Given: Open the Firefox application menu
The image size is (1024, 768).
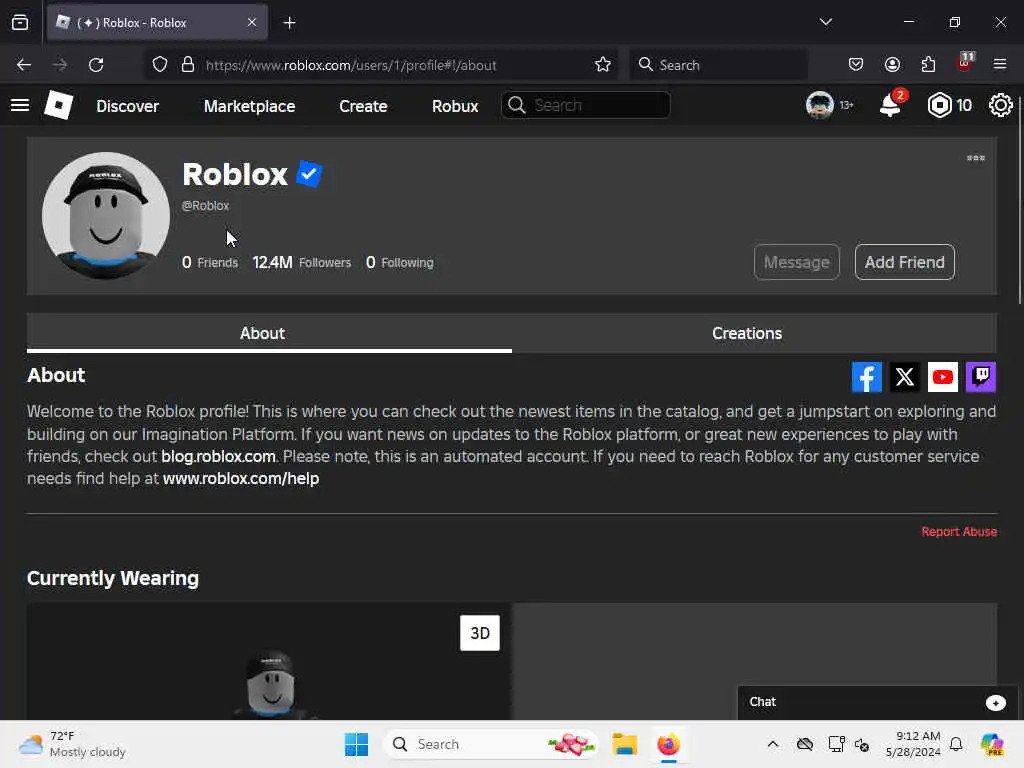Looking at the screenshot, I should coord(1000,64).
